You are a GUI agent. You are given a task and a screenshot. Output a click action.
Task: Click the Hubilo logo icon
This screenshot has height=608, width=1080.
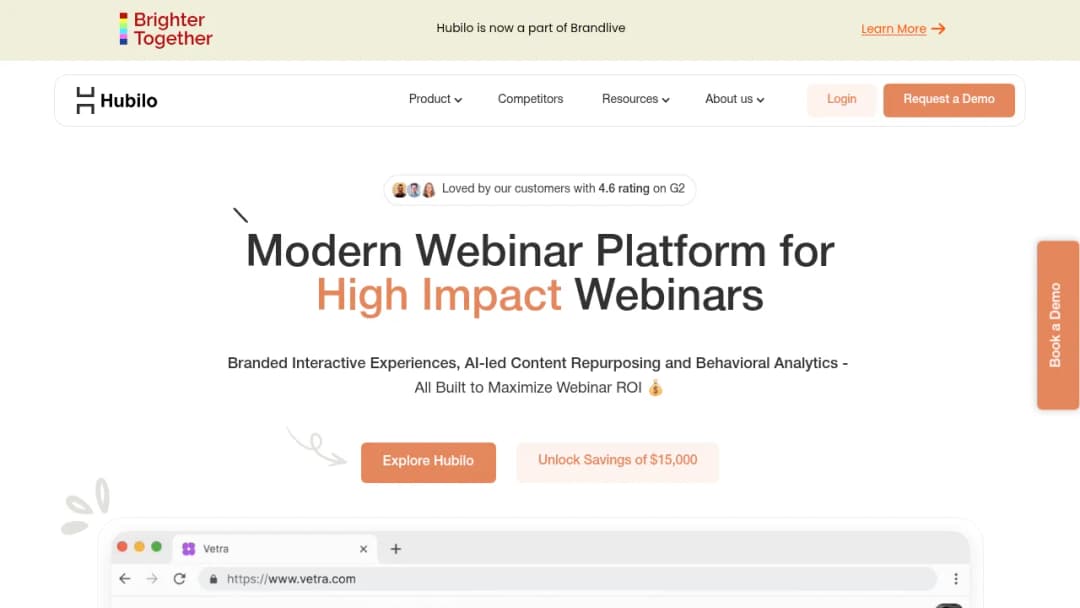[85, 101]
